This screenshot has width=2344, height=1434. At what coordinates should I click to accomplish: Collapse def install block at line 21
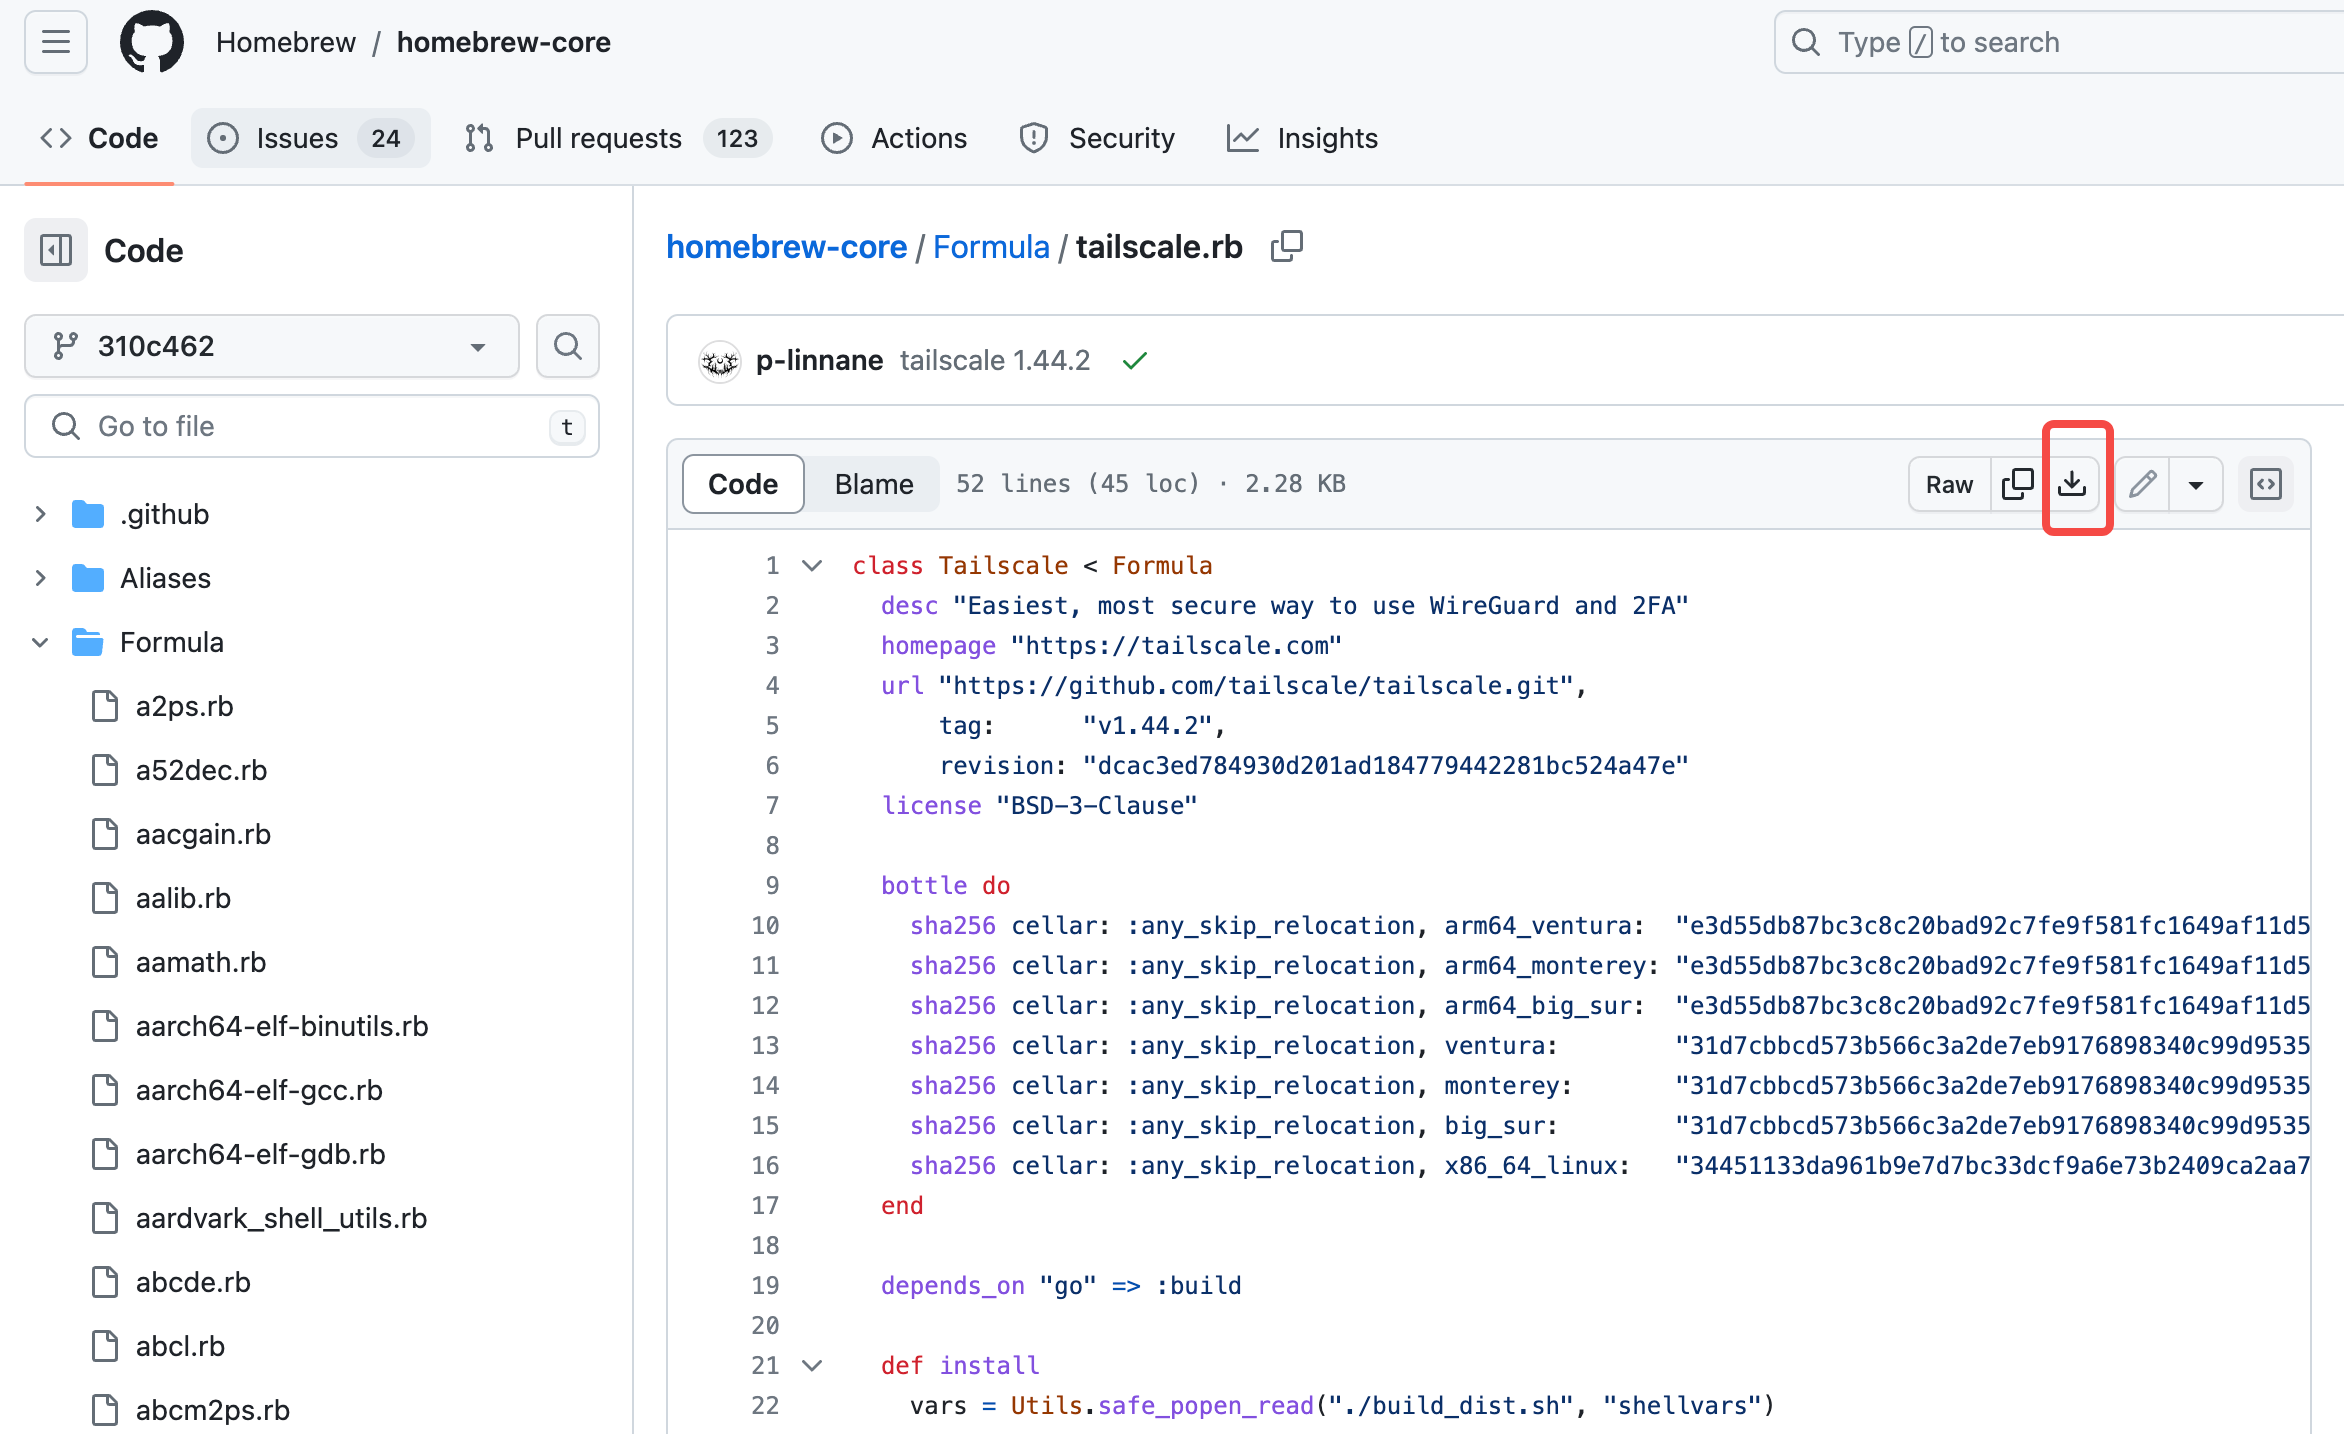(812, 1365)
